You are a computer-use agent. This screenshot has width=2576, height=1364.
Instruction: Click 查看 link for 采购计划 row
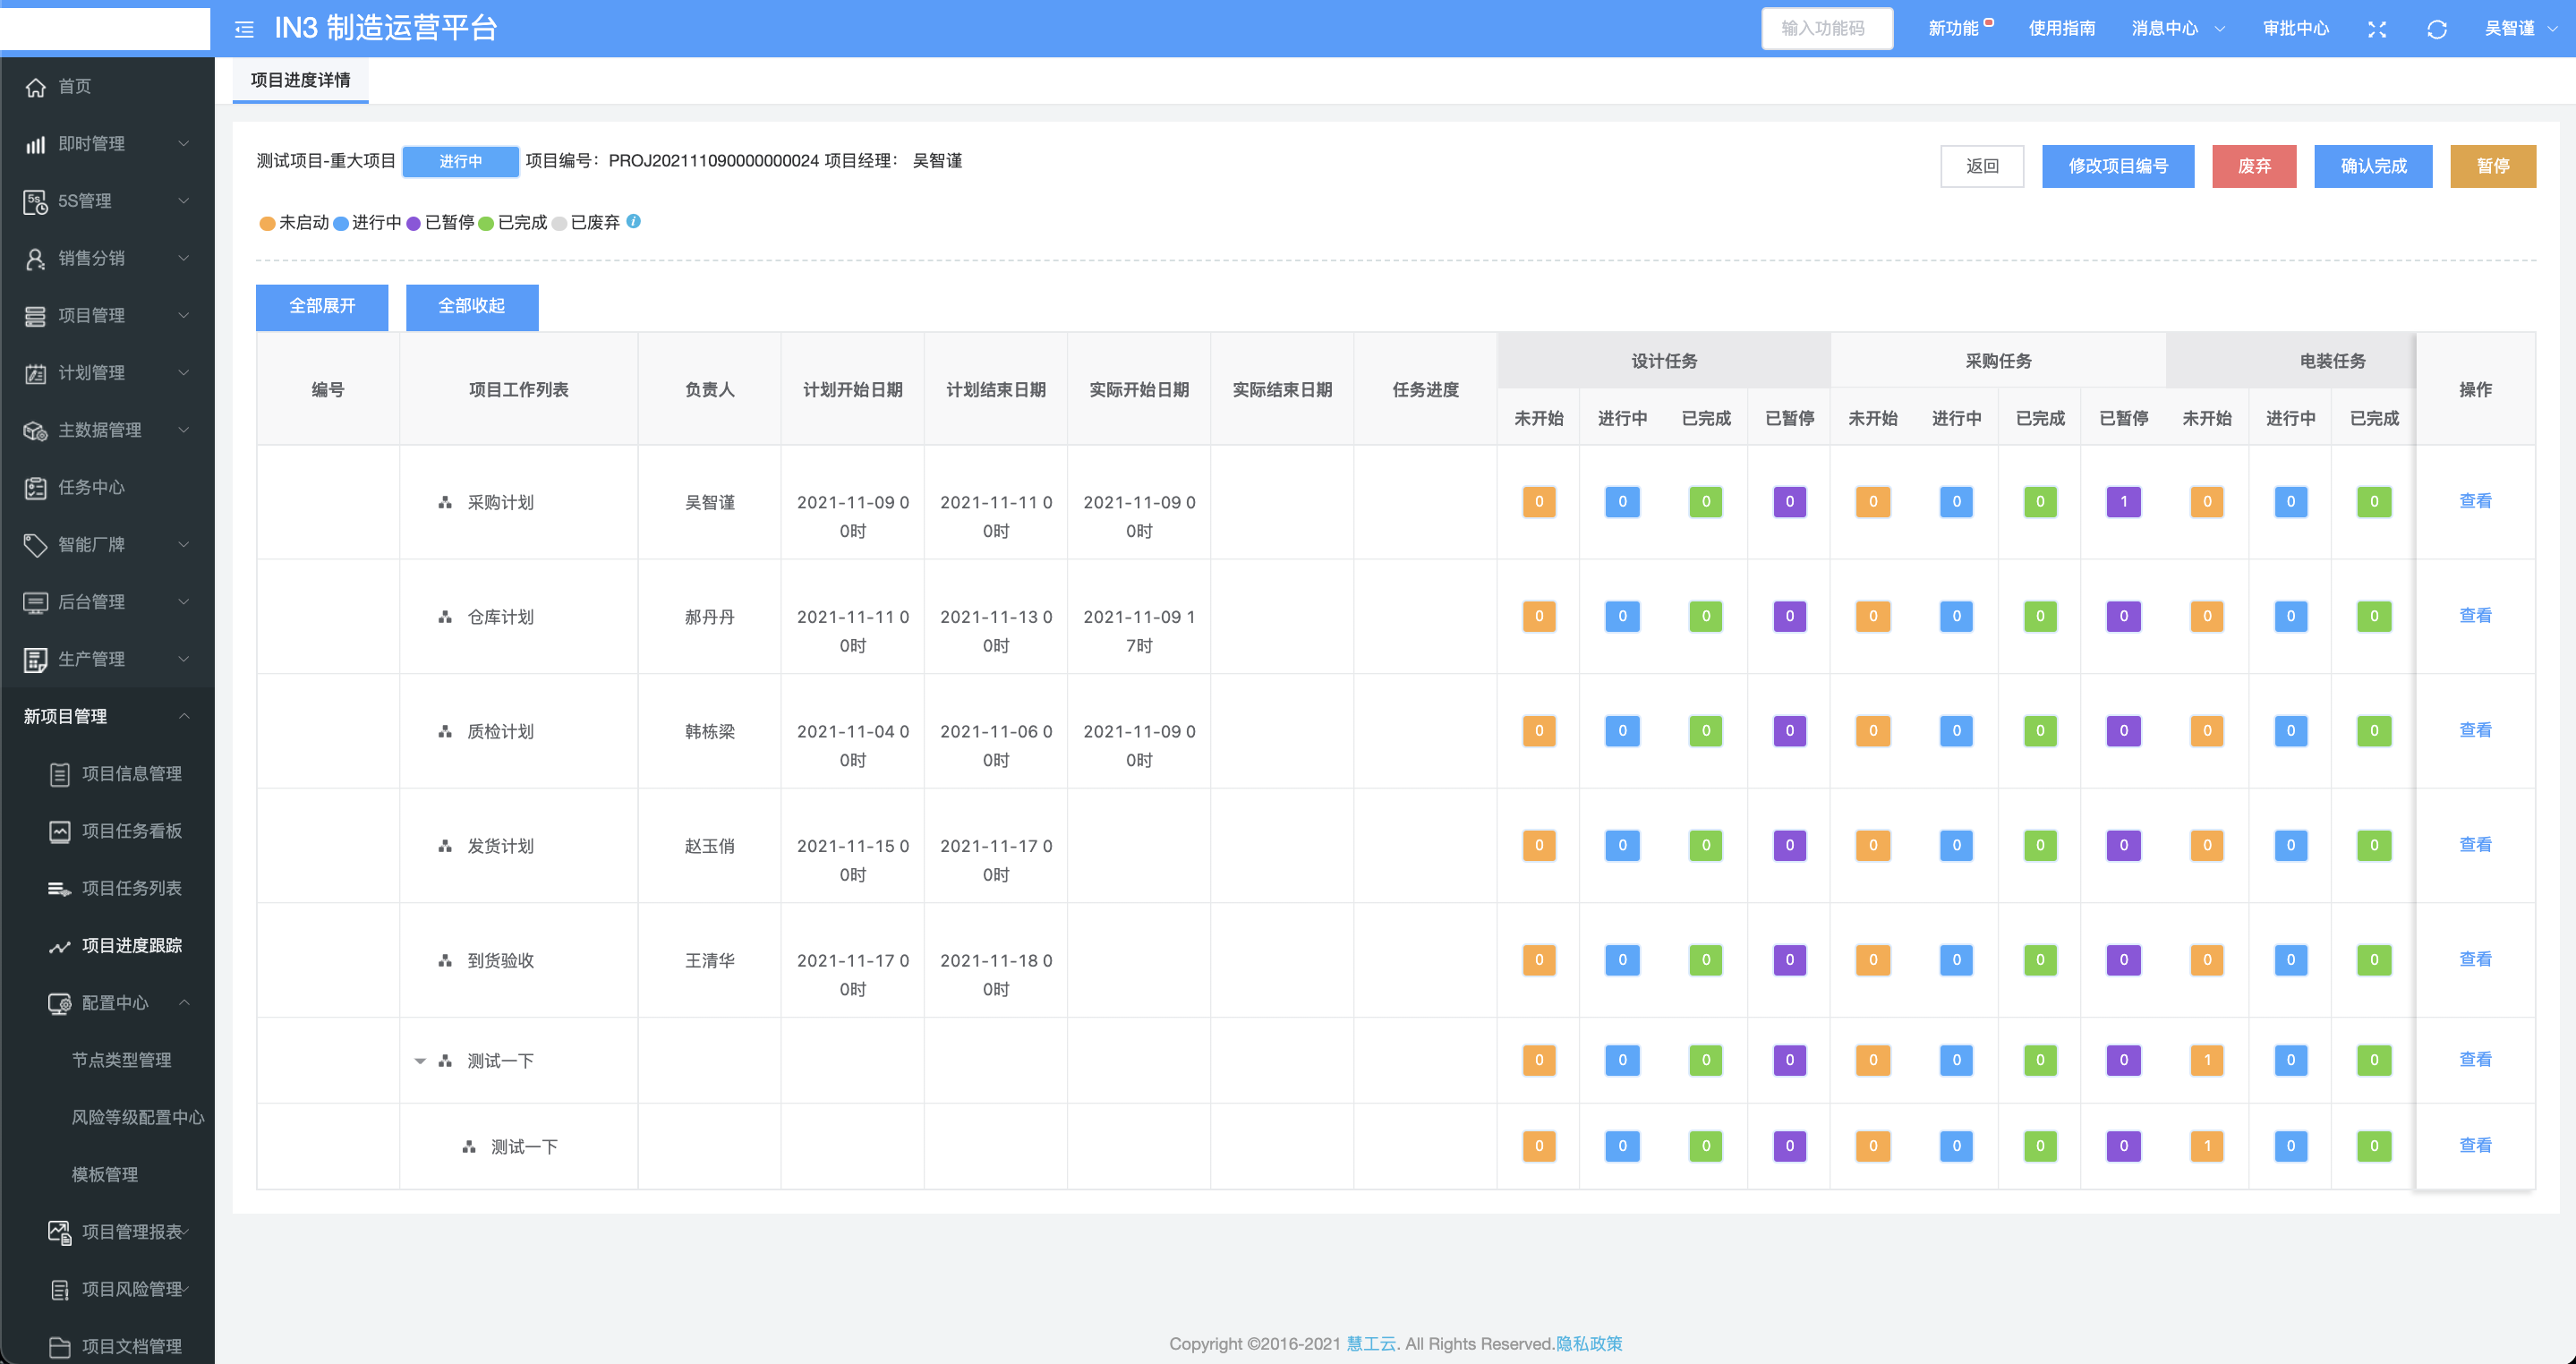click(2475, 501)
